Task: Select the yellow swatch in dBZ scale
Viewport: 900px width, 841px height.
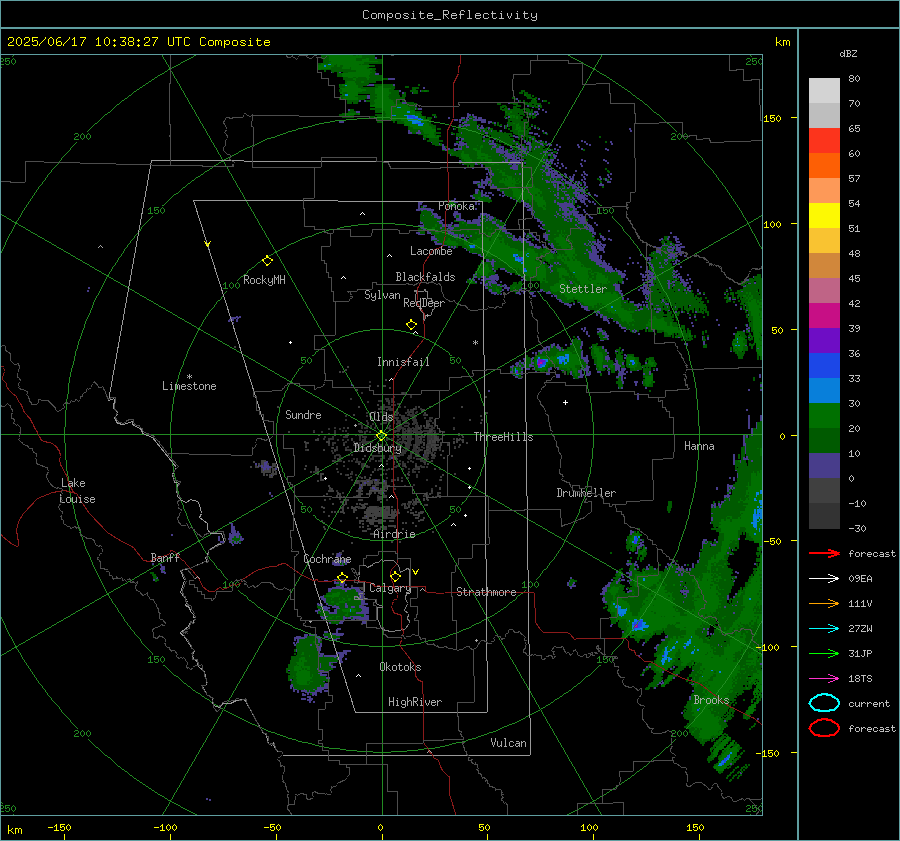Action: 824,216
